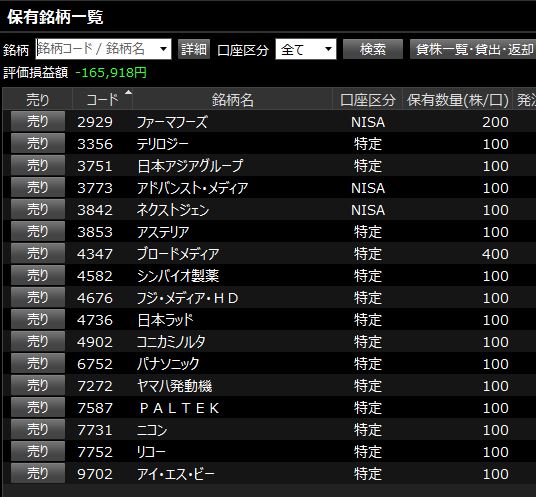Click 売り button for リコー row
The image size is (536, 497).
click(38, 451)
